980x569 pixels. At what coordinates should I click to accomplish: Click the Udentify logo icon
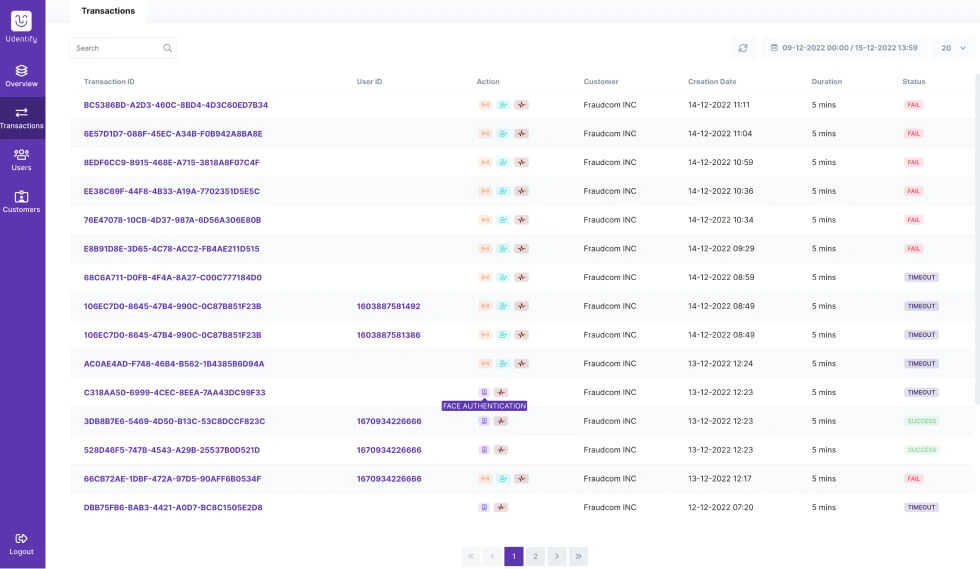[x=21, y=21]
